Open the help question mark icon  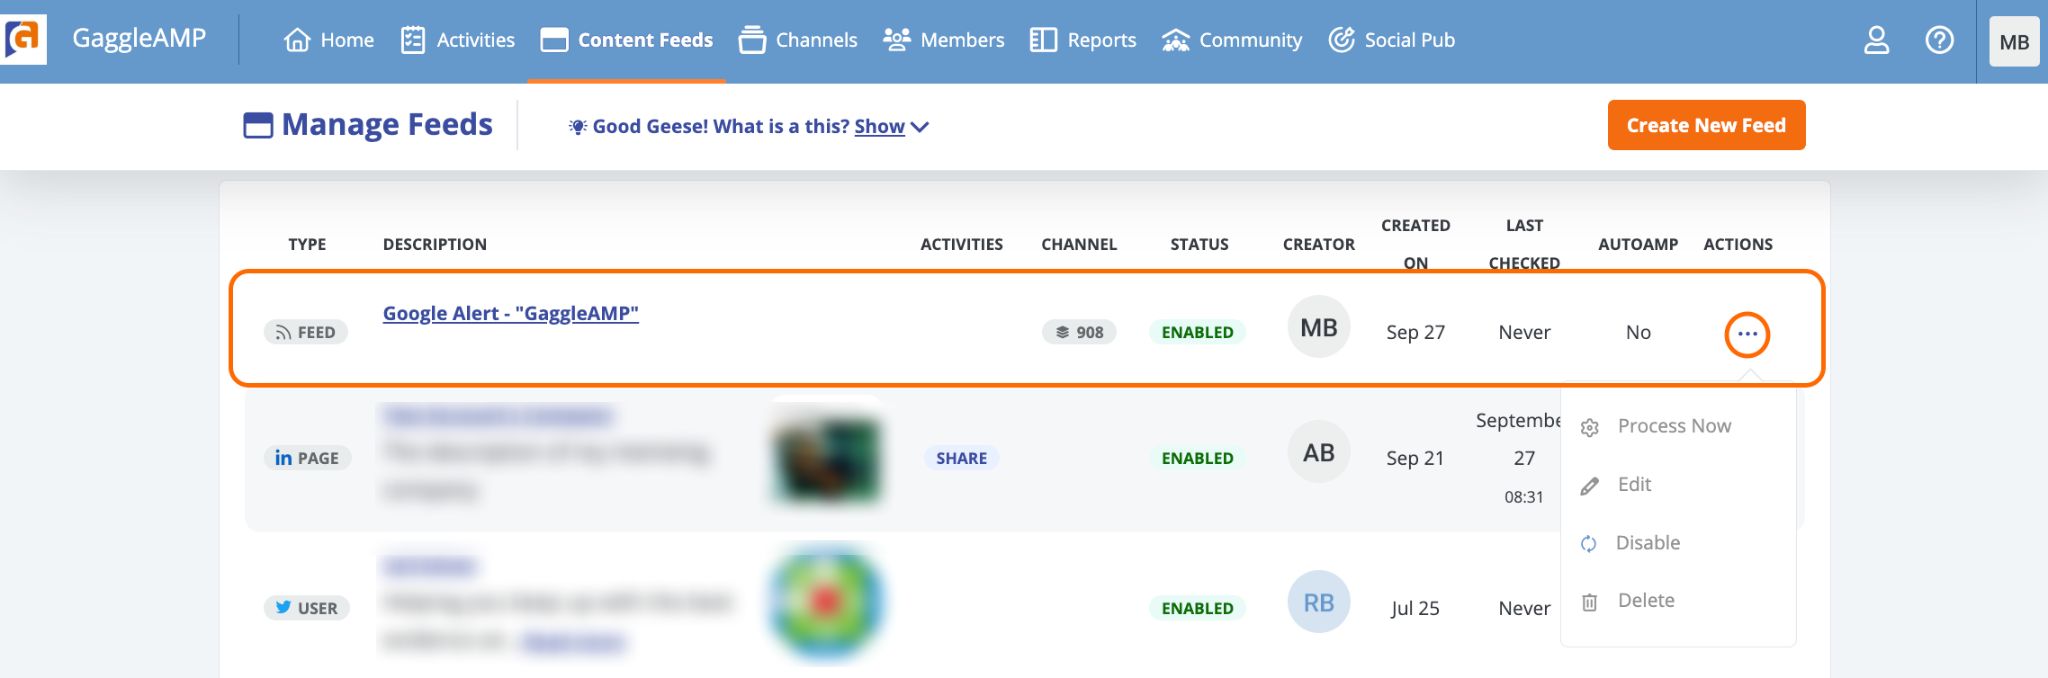pyautogui.click(x=1939, y=40)
